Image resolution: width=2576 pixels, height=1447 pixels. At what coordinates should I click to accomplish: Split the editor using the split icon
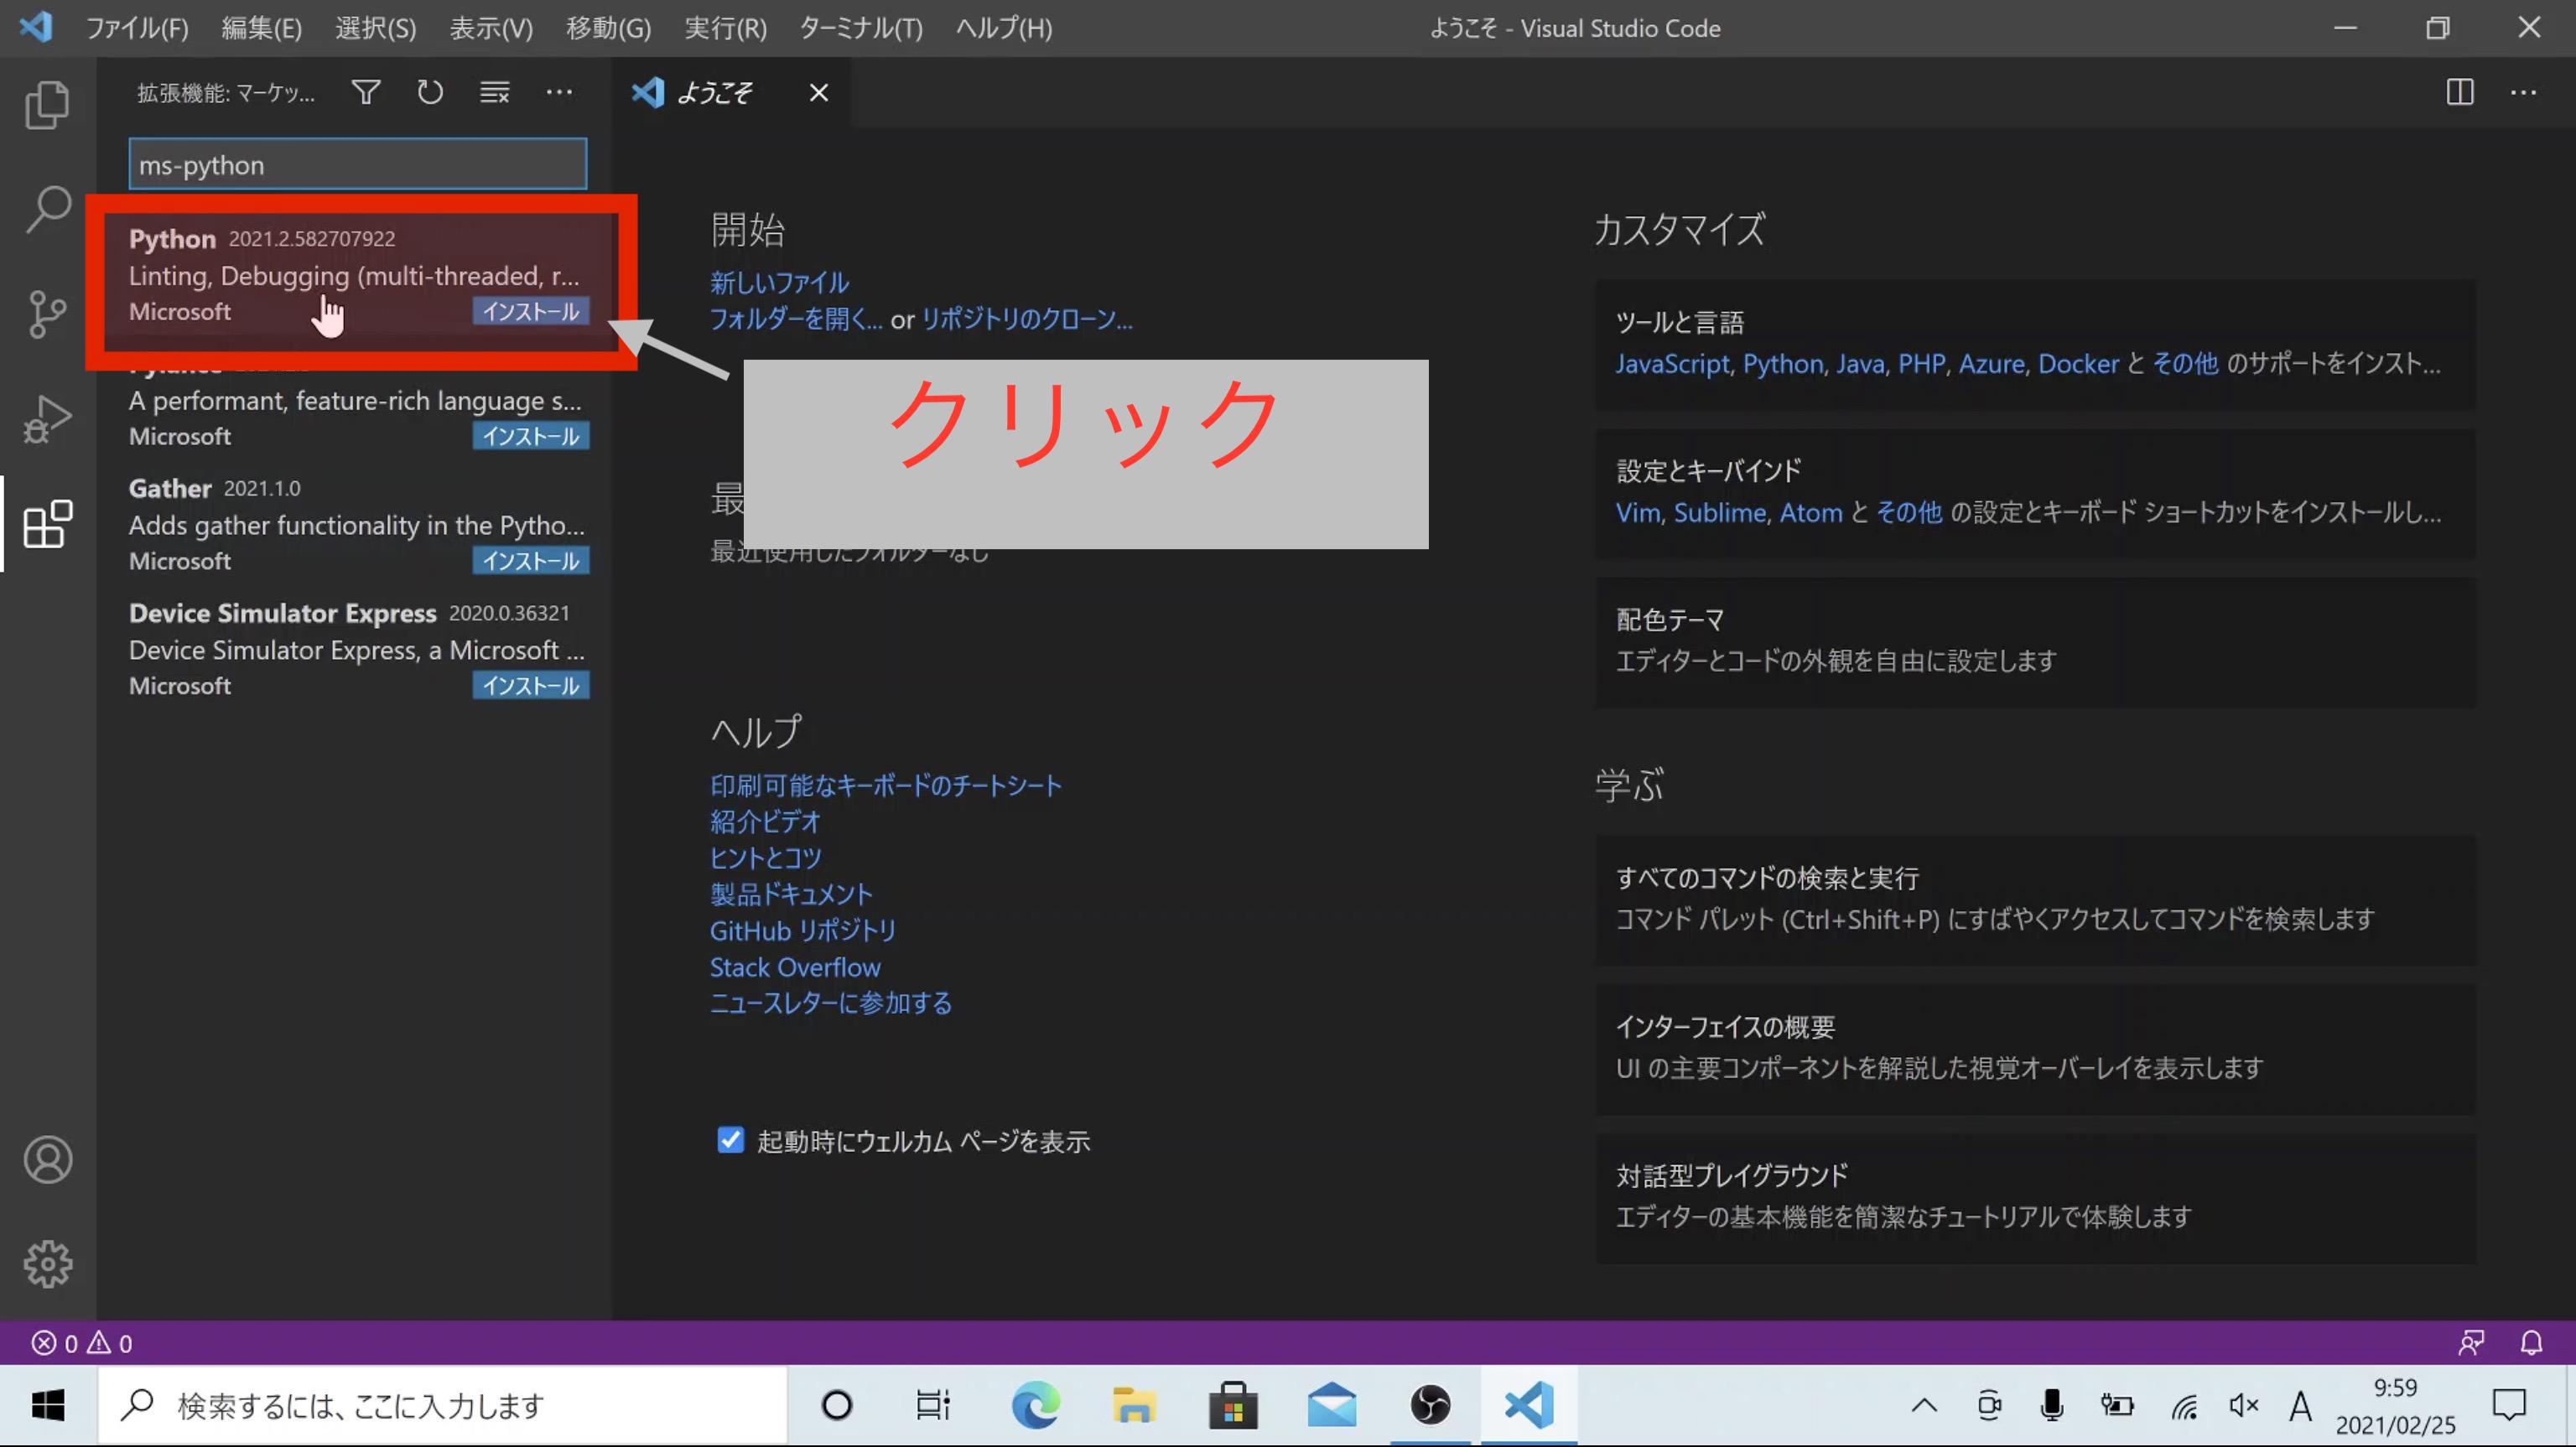pyautogui.click(x=2460, y=92)
